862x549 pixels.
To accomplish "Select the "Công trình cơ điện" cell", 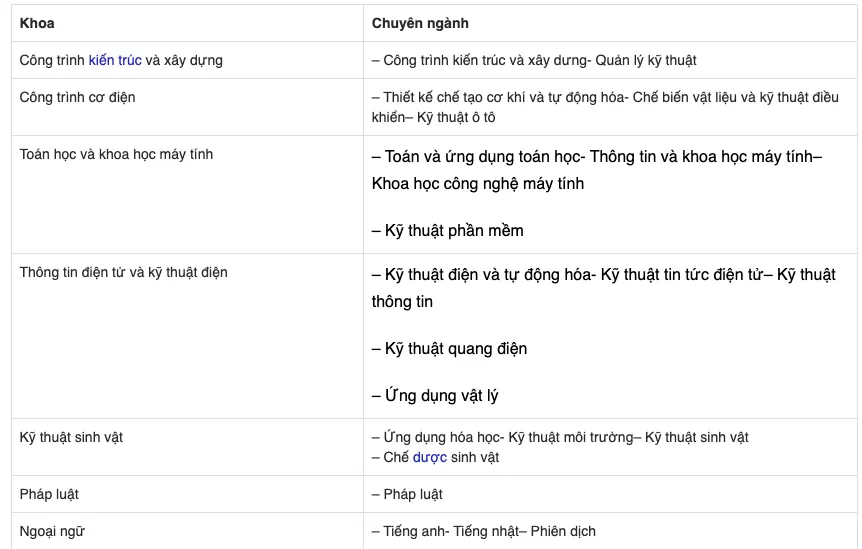I will [x=77, y=97].
